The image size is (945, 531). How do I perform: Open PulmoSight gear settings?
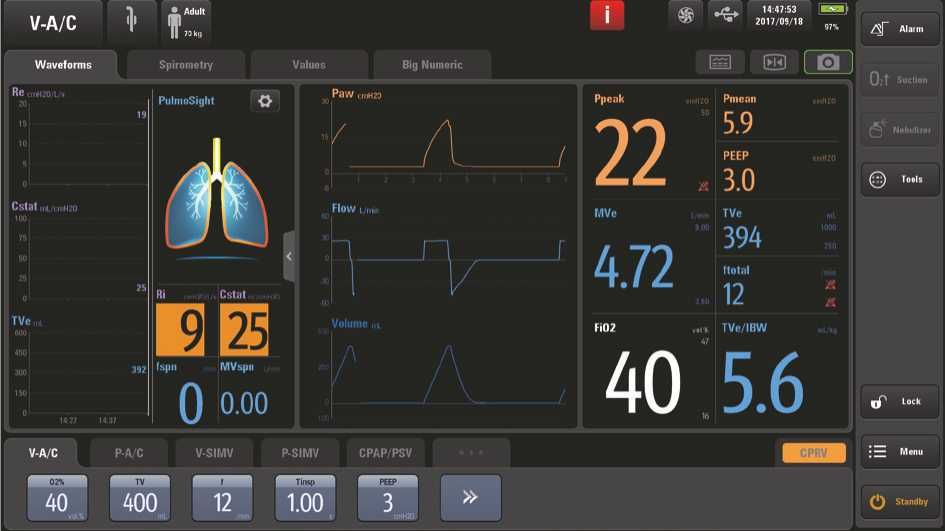click(264, 101)
